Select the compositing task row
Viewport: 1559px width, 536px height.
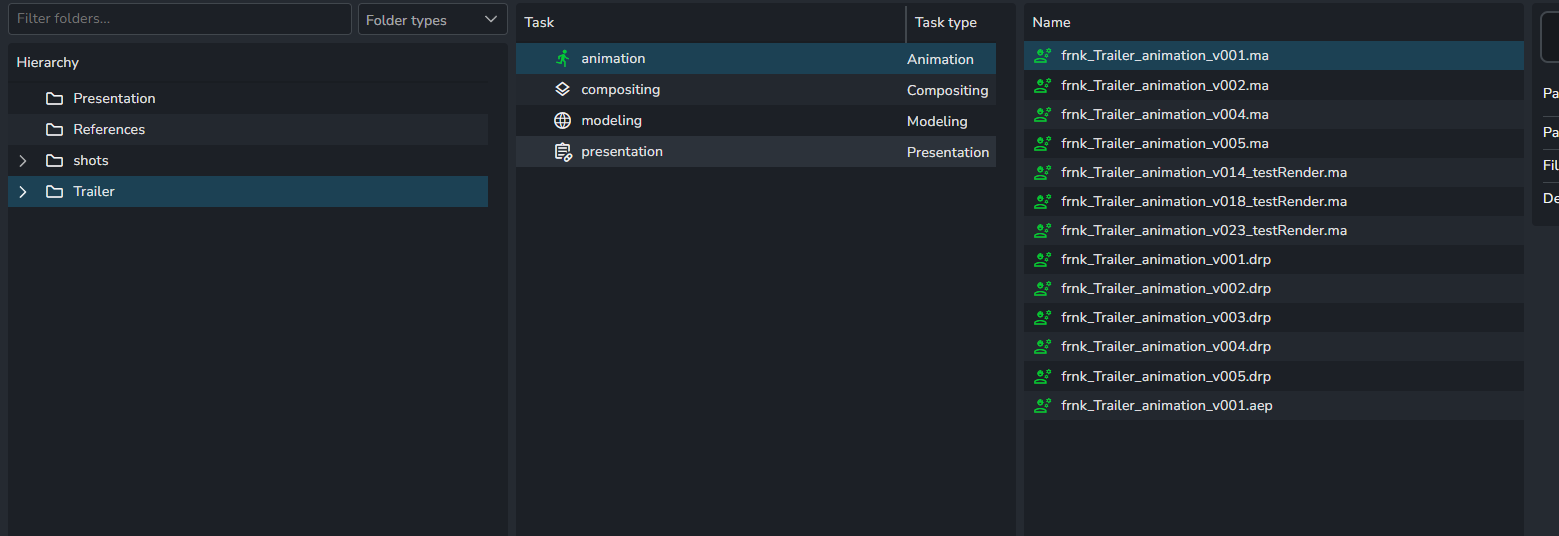pos(756,89)
